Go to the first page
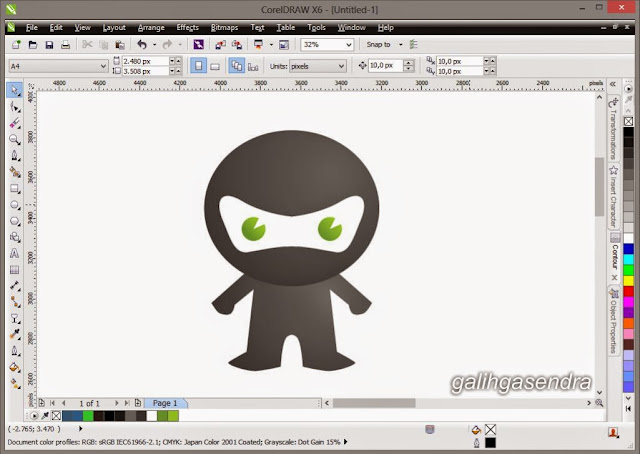Viewport: 640px width, 454px height. click(x=52, y=403)
